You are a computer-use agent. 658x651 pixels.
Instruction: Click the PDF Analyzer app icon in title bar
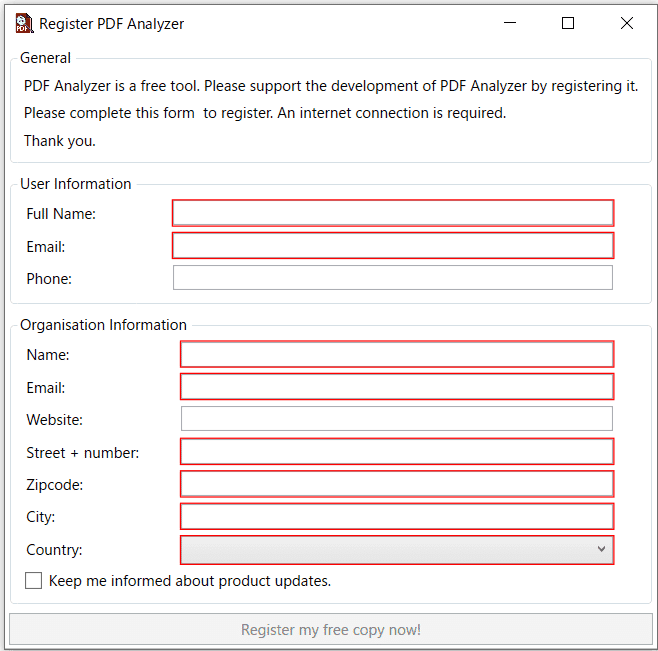[x=24, y=24]
